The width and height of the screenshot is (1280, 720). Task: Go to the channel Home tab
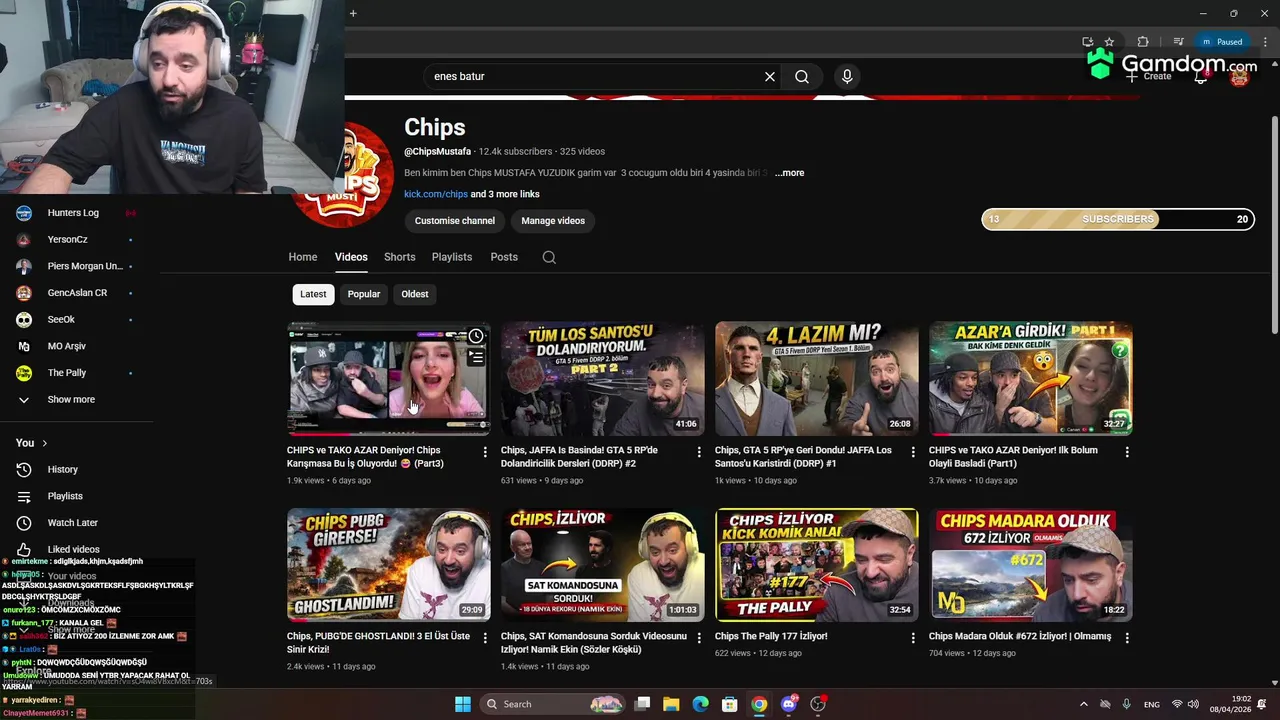[x=303, y=257]
